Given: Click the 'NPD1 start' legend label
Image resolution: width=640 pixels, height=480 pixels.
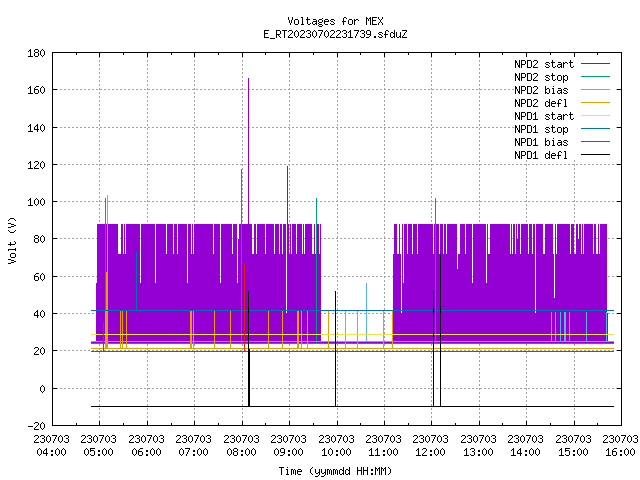Looking at the screenshot, I should pos(544,116).
